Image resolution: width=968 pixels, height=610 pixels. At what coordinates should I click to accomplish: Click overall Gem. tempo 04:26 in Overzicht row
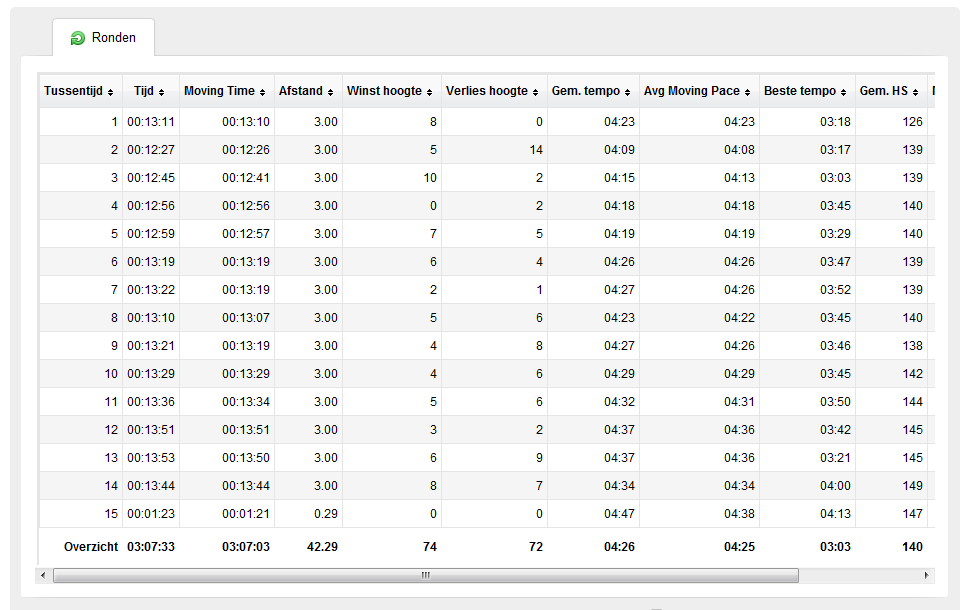coord(619,546)
